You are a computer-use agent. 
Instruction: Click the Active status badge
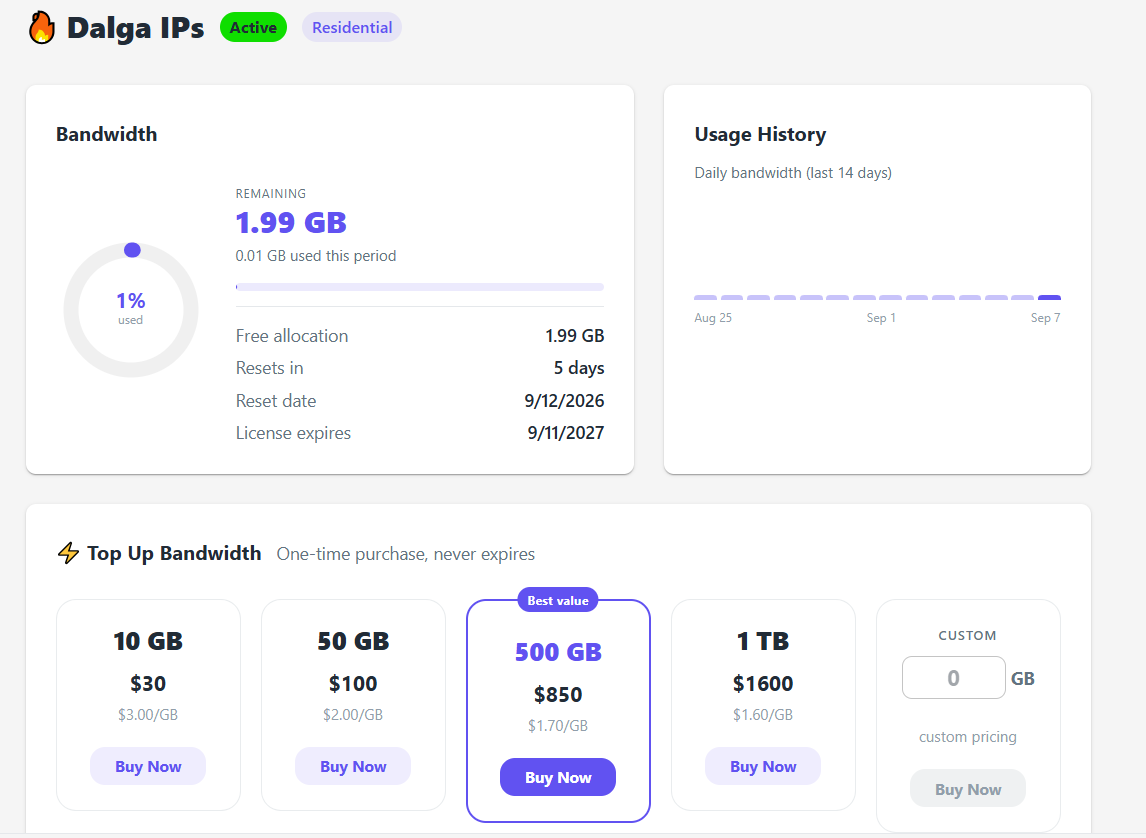click(253, 27)
